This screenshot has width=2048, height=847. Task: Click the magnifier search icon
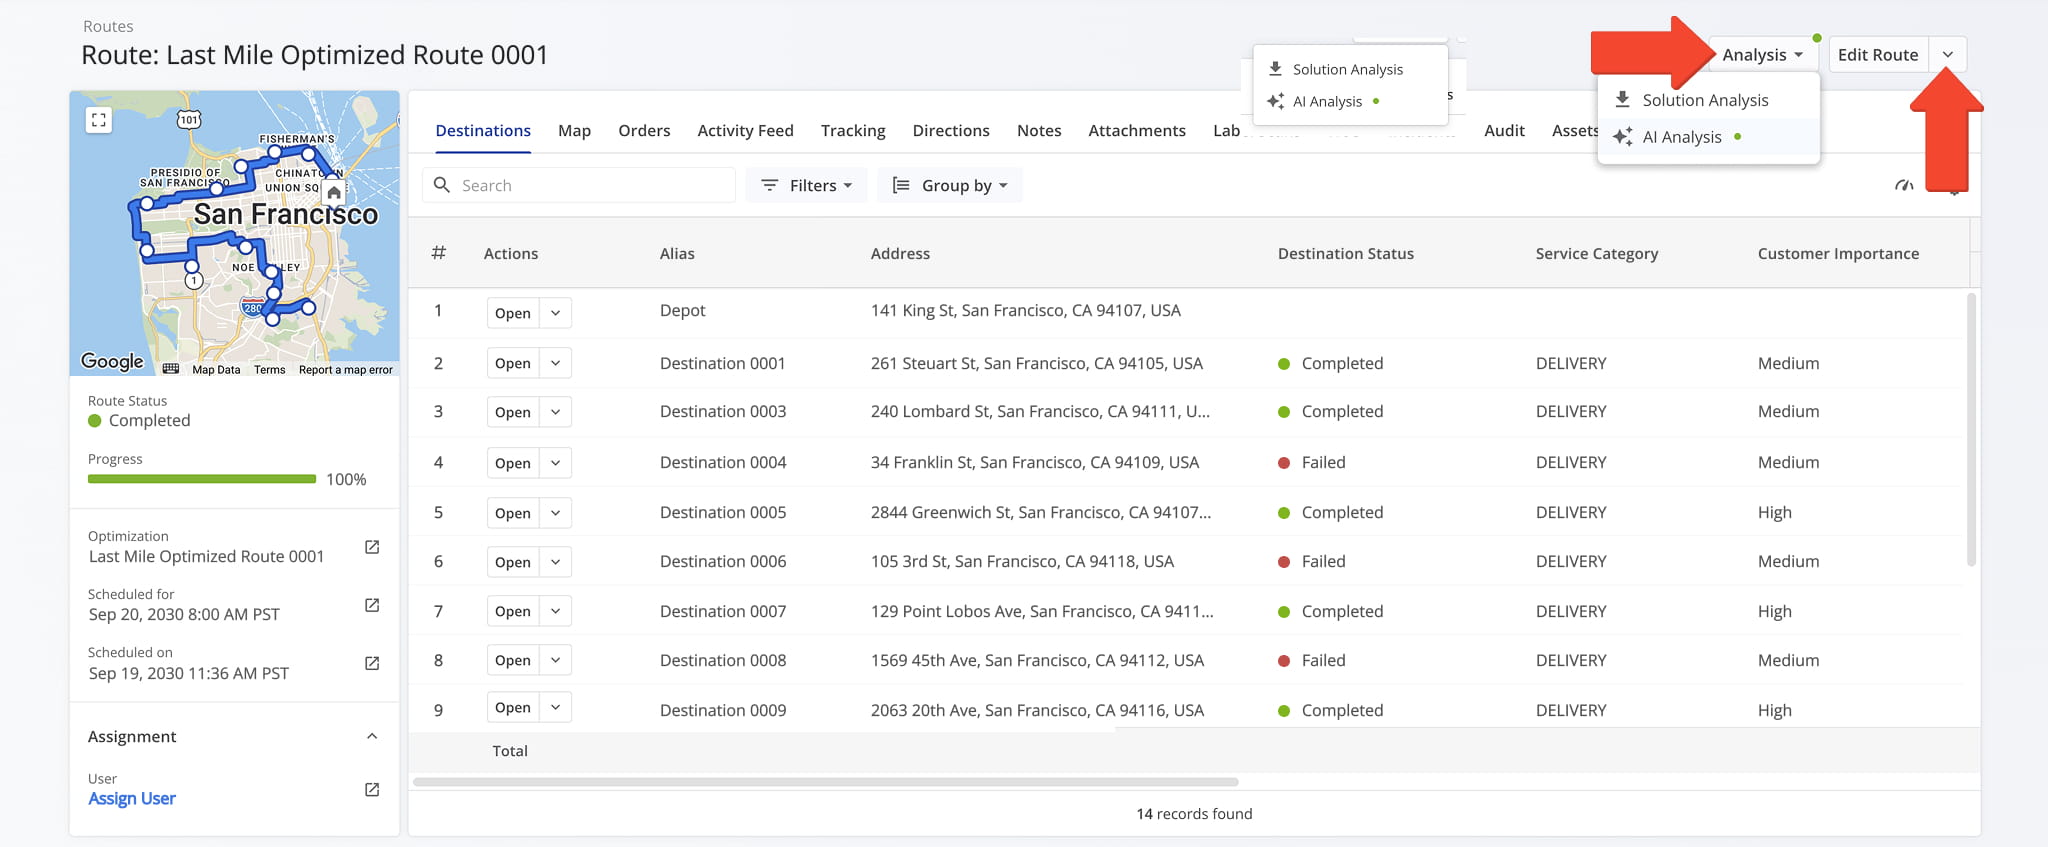point(442,185)
